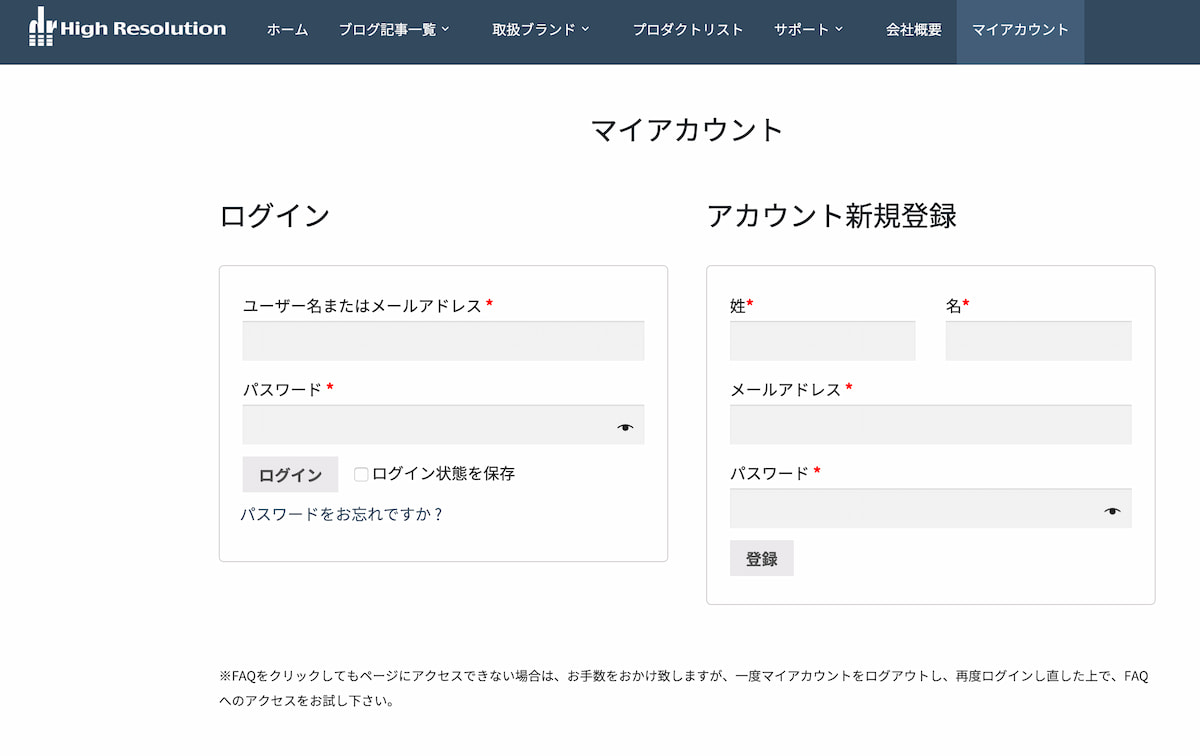The width and height of the screenshot is (1200, 756).
Task: Focus the 名 input field
Action: click(x=1038, y=341)
